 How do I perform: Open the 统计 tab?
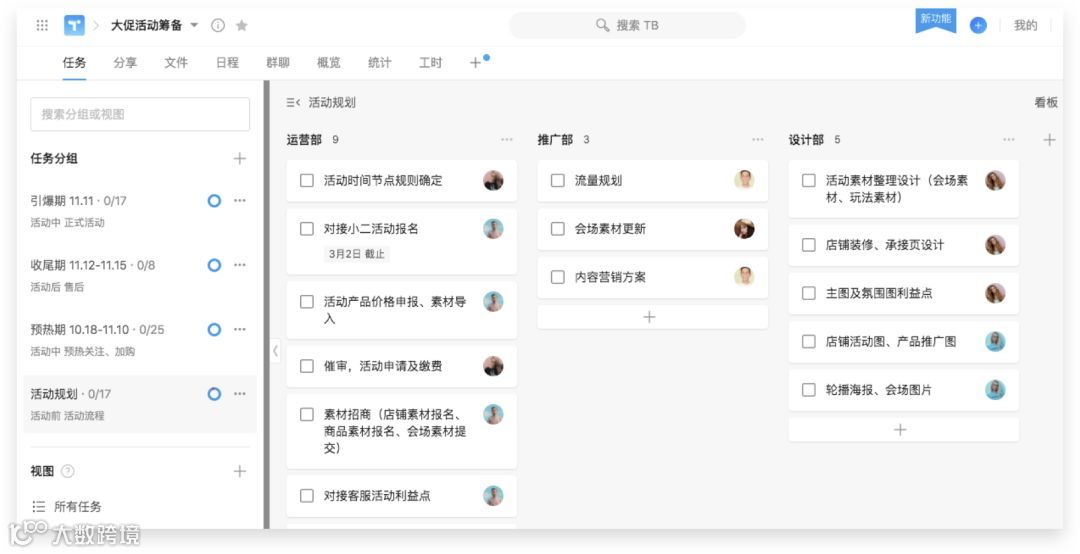[x=379, y=63]
